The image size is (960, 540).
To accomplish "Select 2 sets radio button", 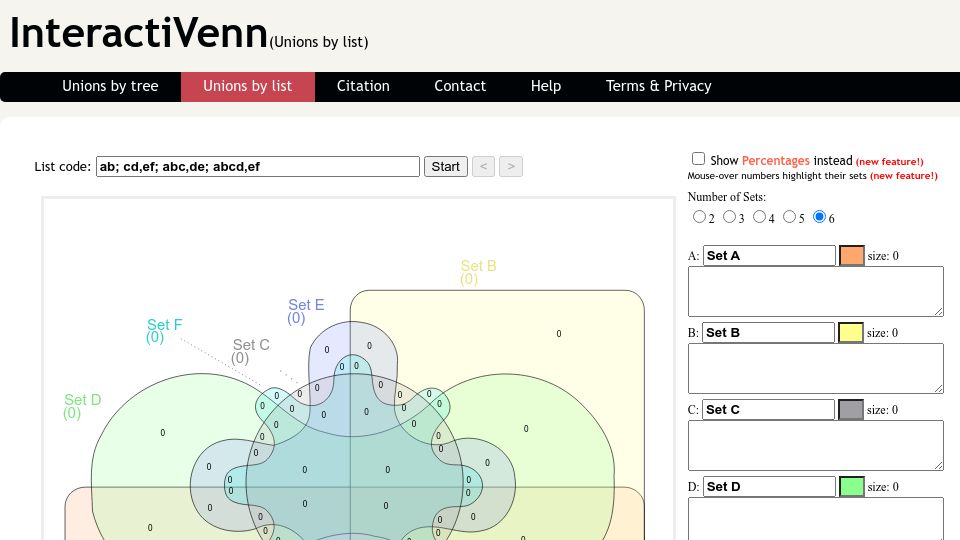I will (x=699, y=217).
